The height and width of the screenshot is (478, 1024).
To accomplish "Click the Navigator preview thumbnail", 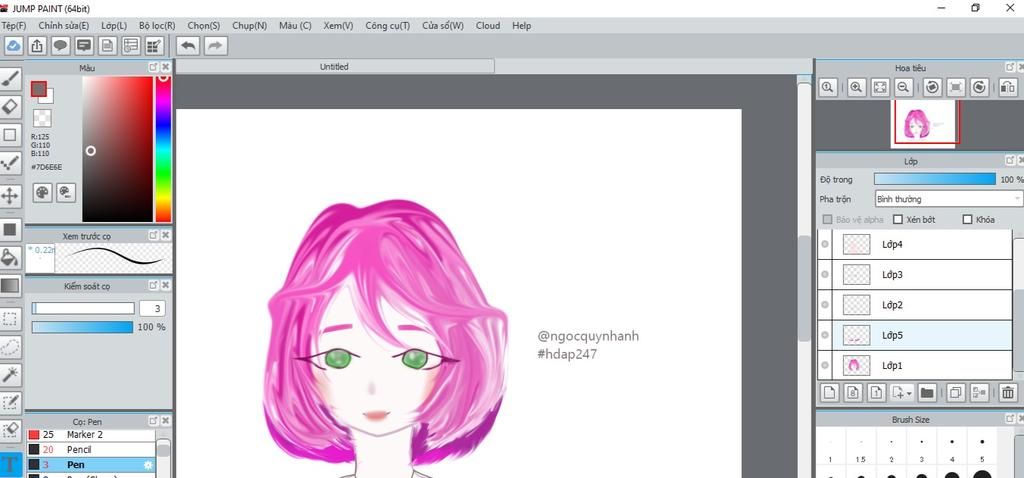I will pyautogui.click(x=925, y=122).
